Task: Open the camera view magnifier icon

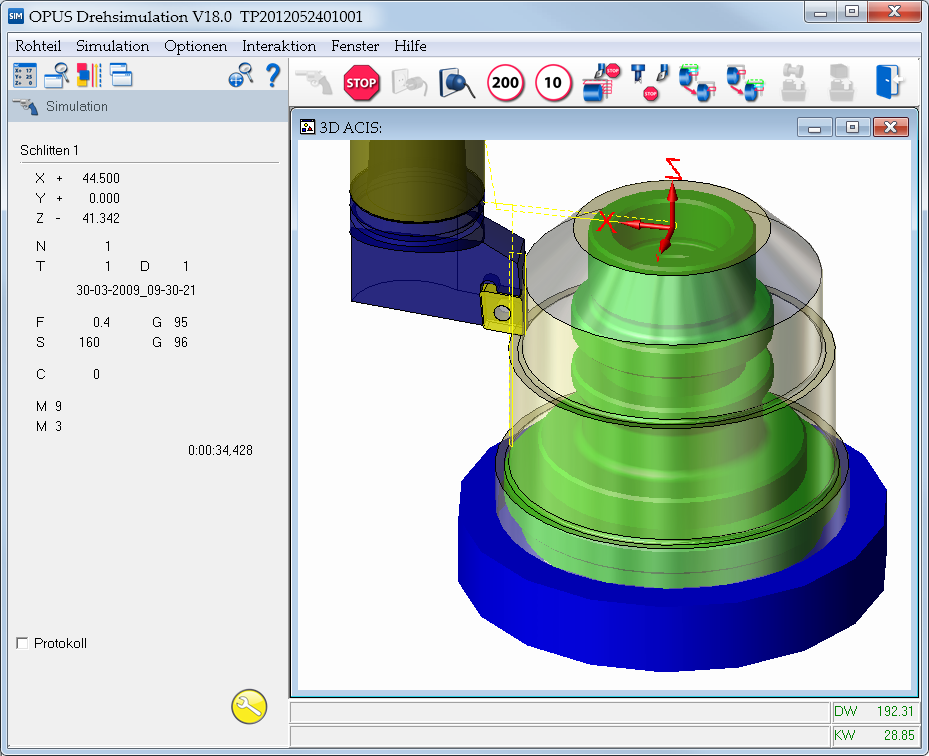Action: pyautogui.click(x=457, y=83)
